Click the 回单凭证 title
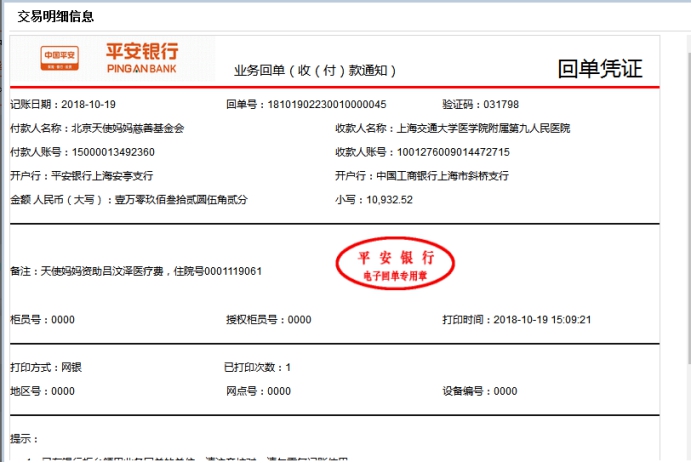This screenshot has height=463, width=692. pyautogui.click(x=600, y=69)
